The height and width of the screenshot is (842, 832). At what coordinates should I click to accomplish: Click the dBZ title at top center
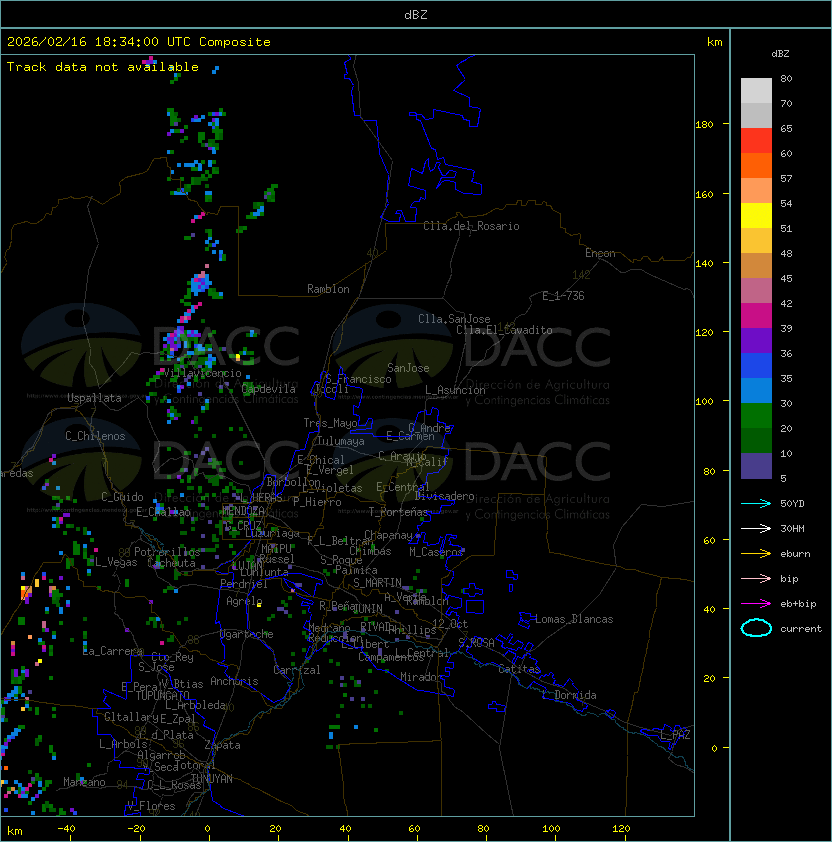[x=416, y=14]
